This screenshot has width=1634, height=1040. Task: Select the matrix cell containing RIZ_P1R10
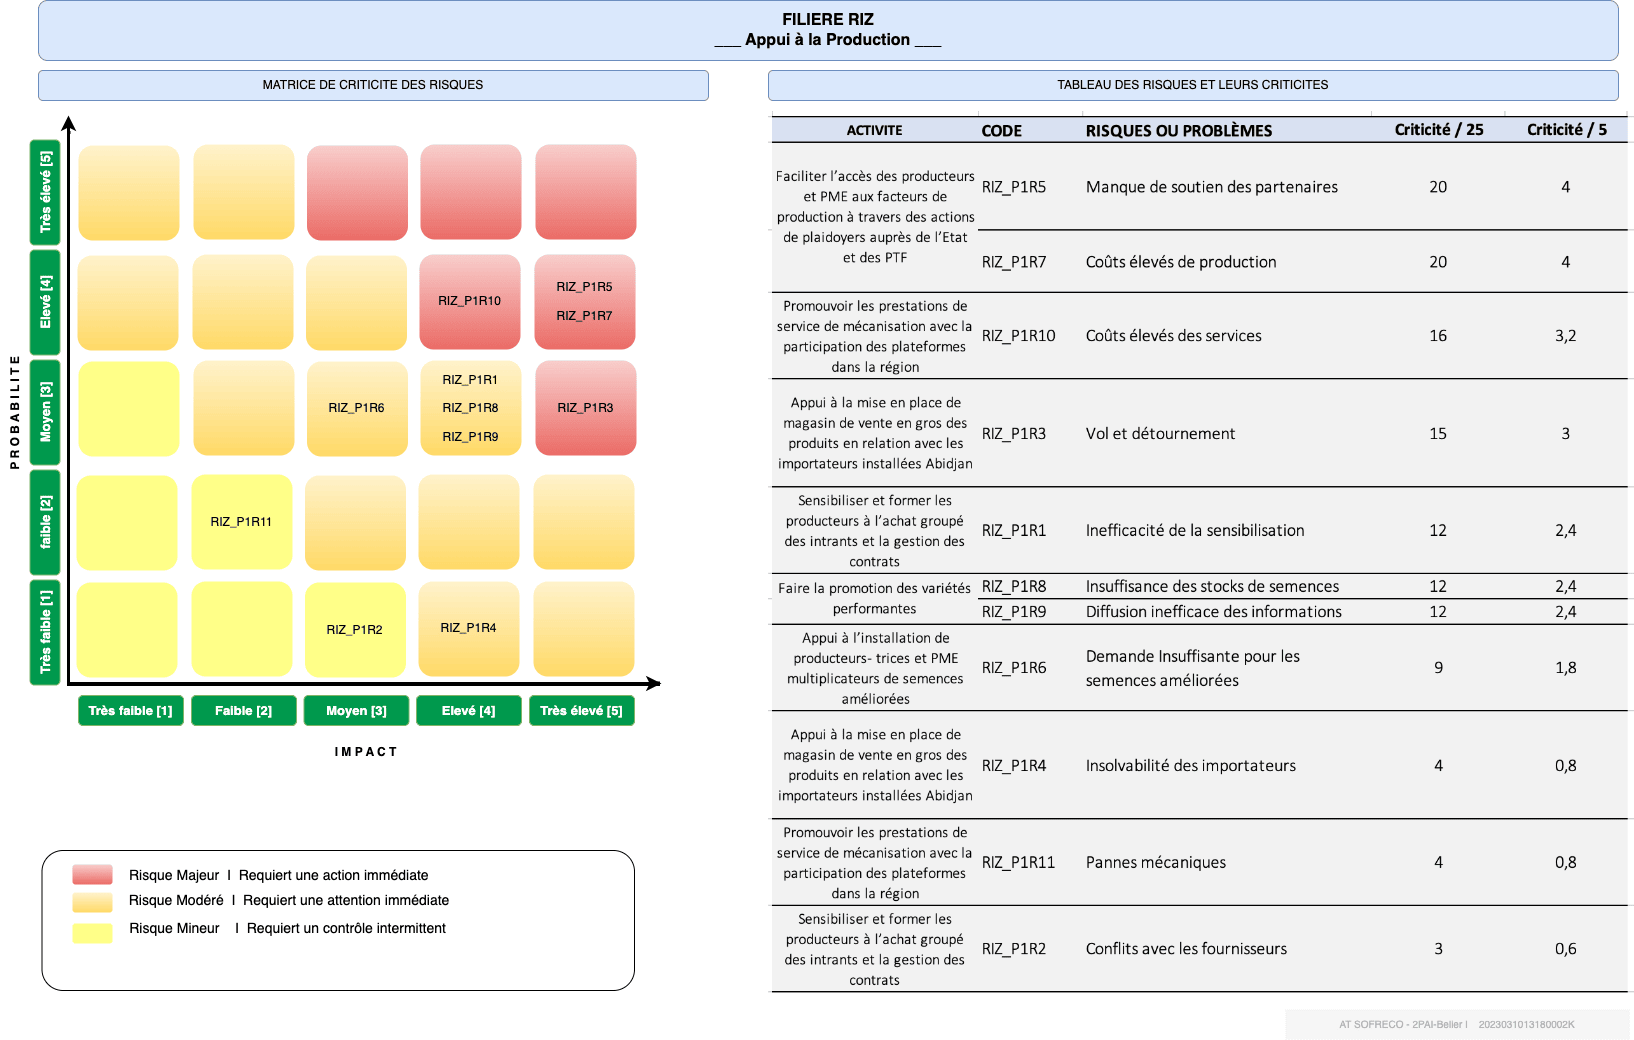(470, 301)
